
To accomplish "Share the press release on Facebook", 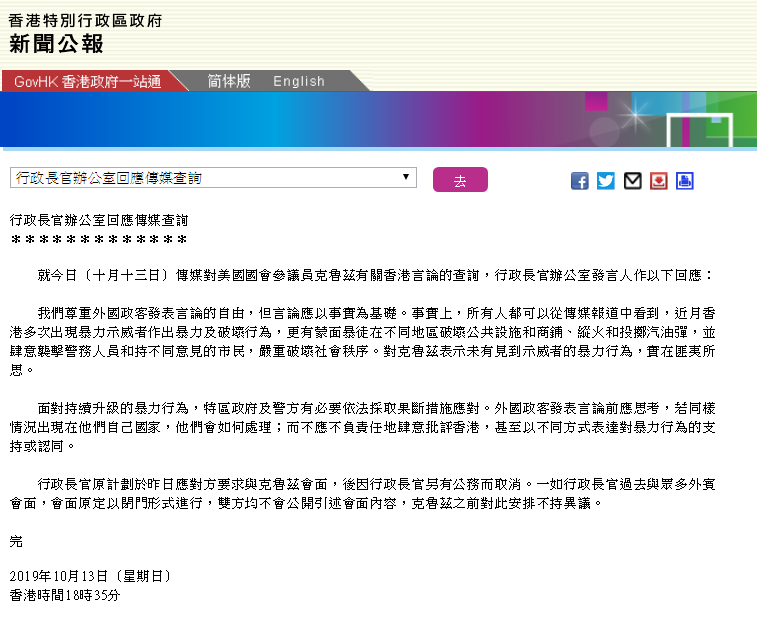I will coord(580,181).
